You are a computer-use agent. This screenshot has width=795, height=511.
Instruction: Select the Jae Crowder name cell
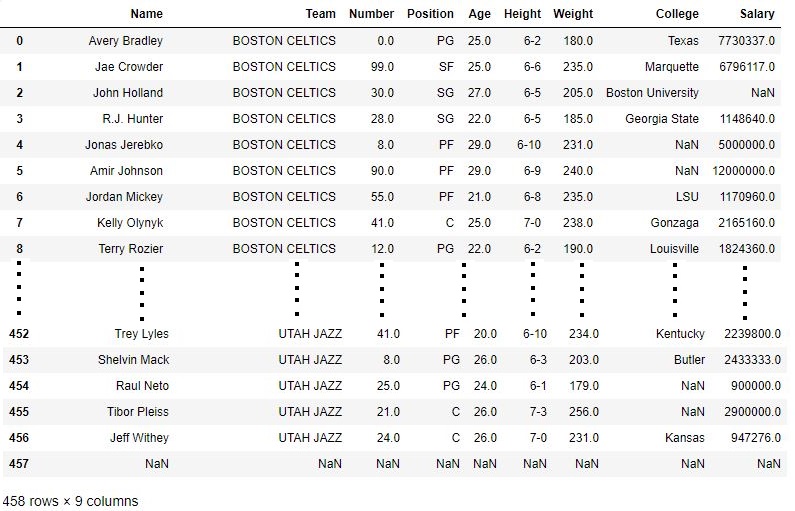pyautogui.click(x=129, y=67)
